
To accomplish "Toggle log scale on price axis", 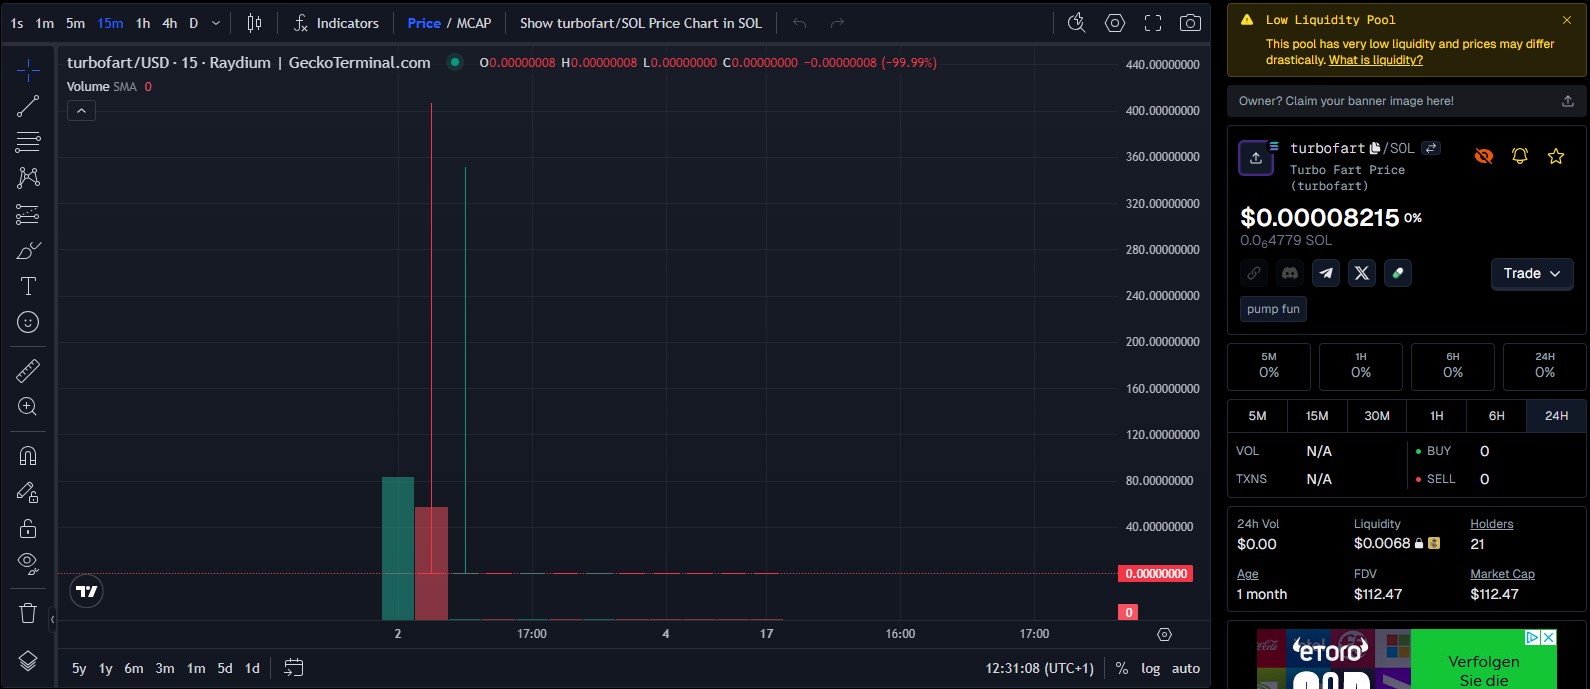I will coord(1151,668).
